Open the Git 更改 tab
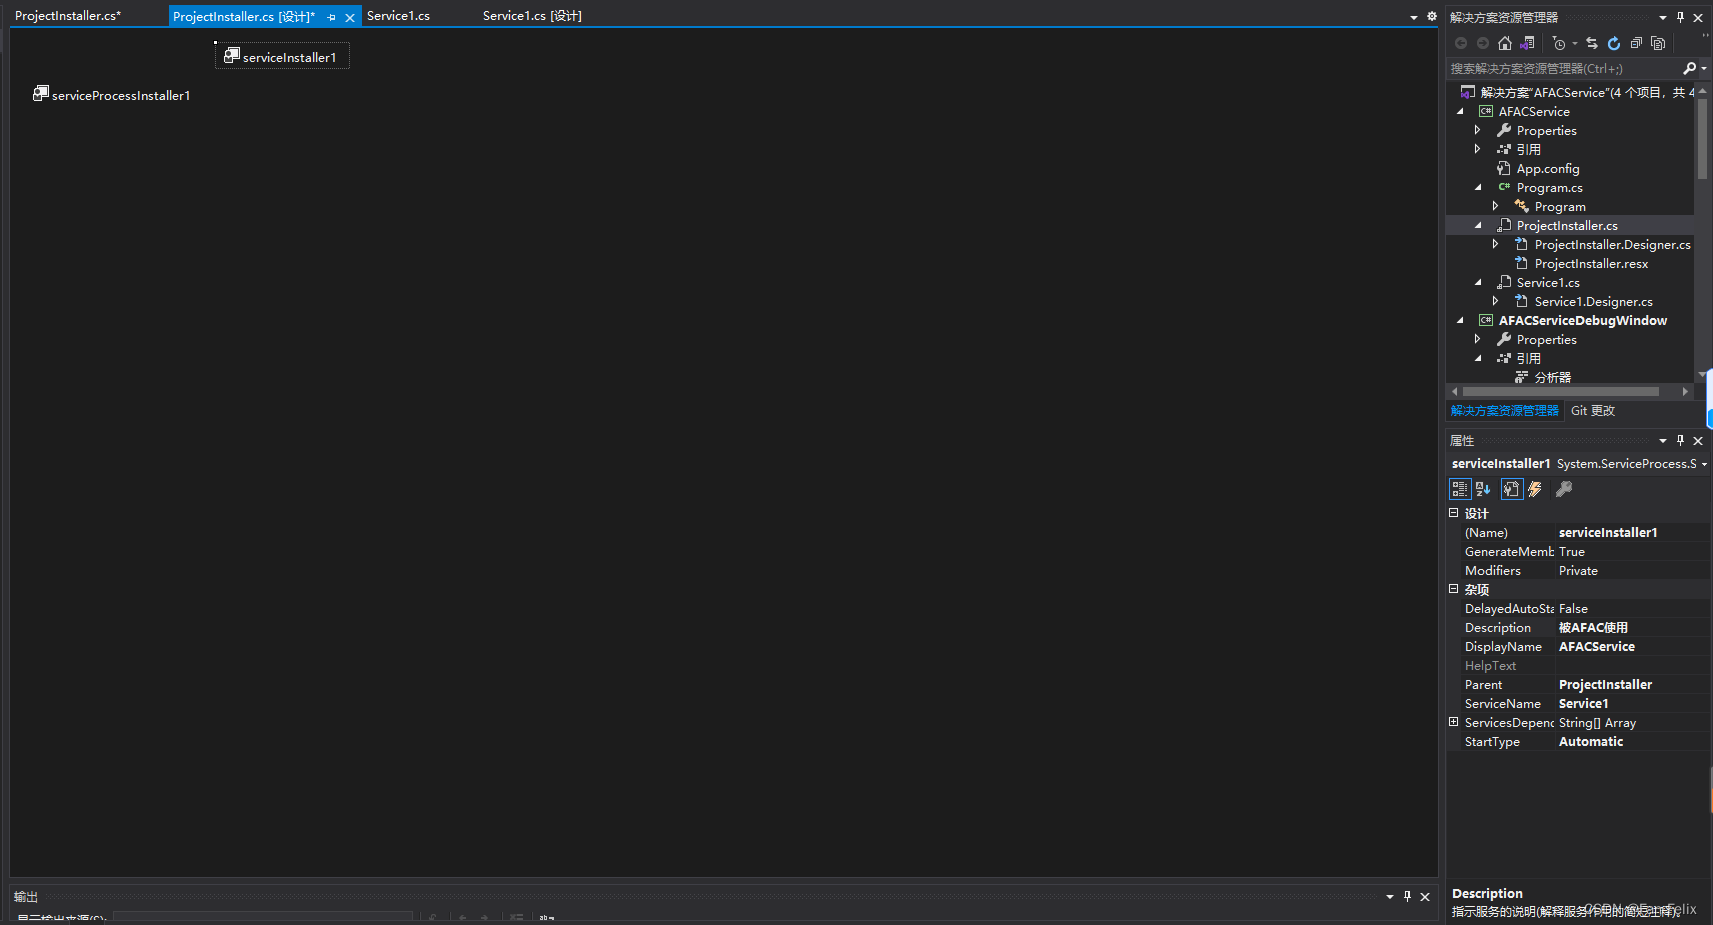 (x=1593, y=411)
